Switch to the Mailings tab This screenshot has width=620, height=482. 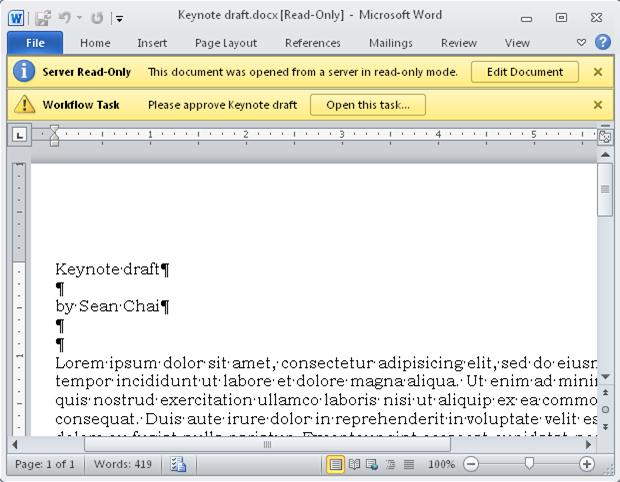point(391,43)
